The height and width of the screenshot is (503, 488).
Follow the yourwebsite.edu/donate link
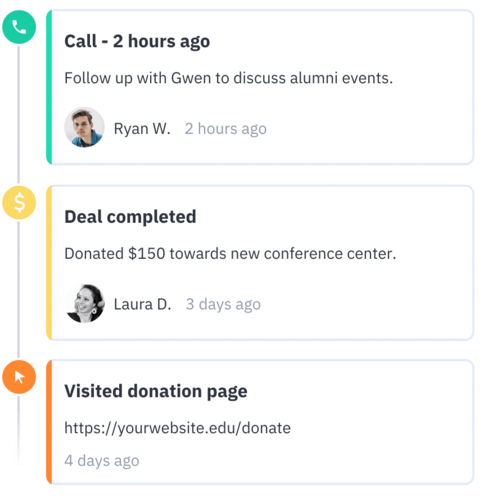tap(177, 428)
